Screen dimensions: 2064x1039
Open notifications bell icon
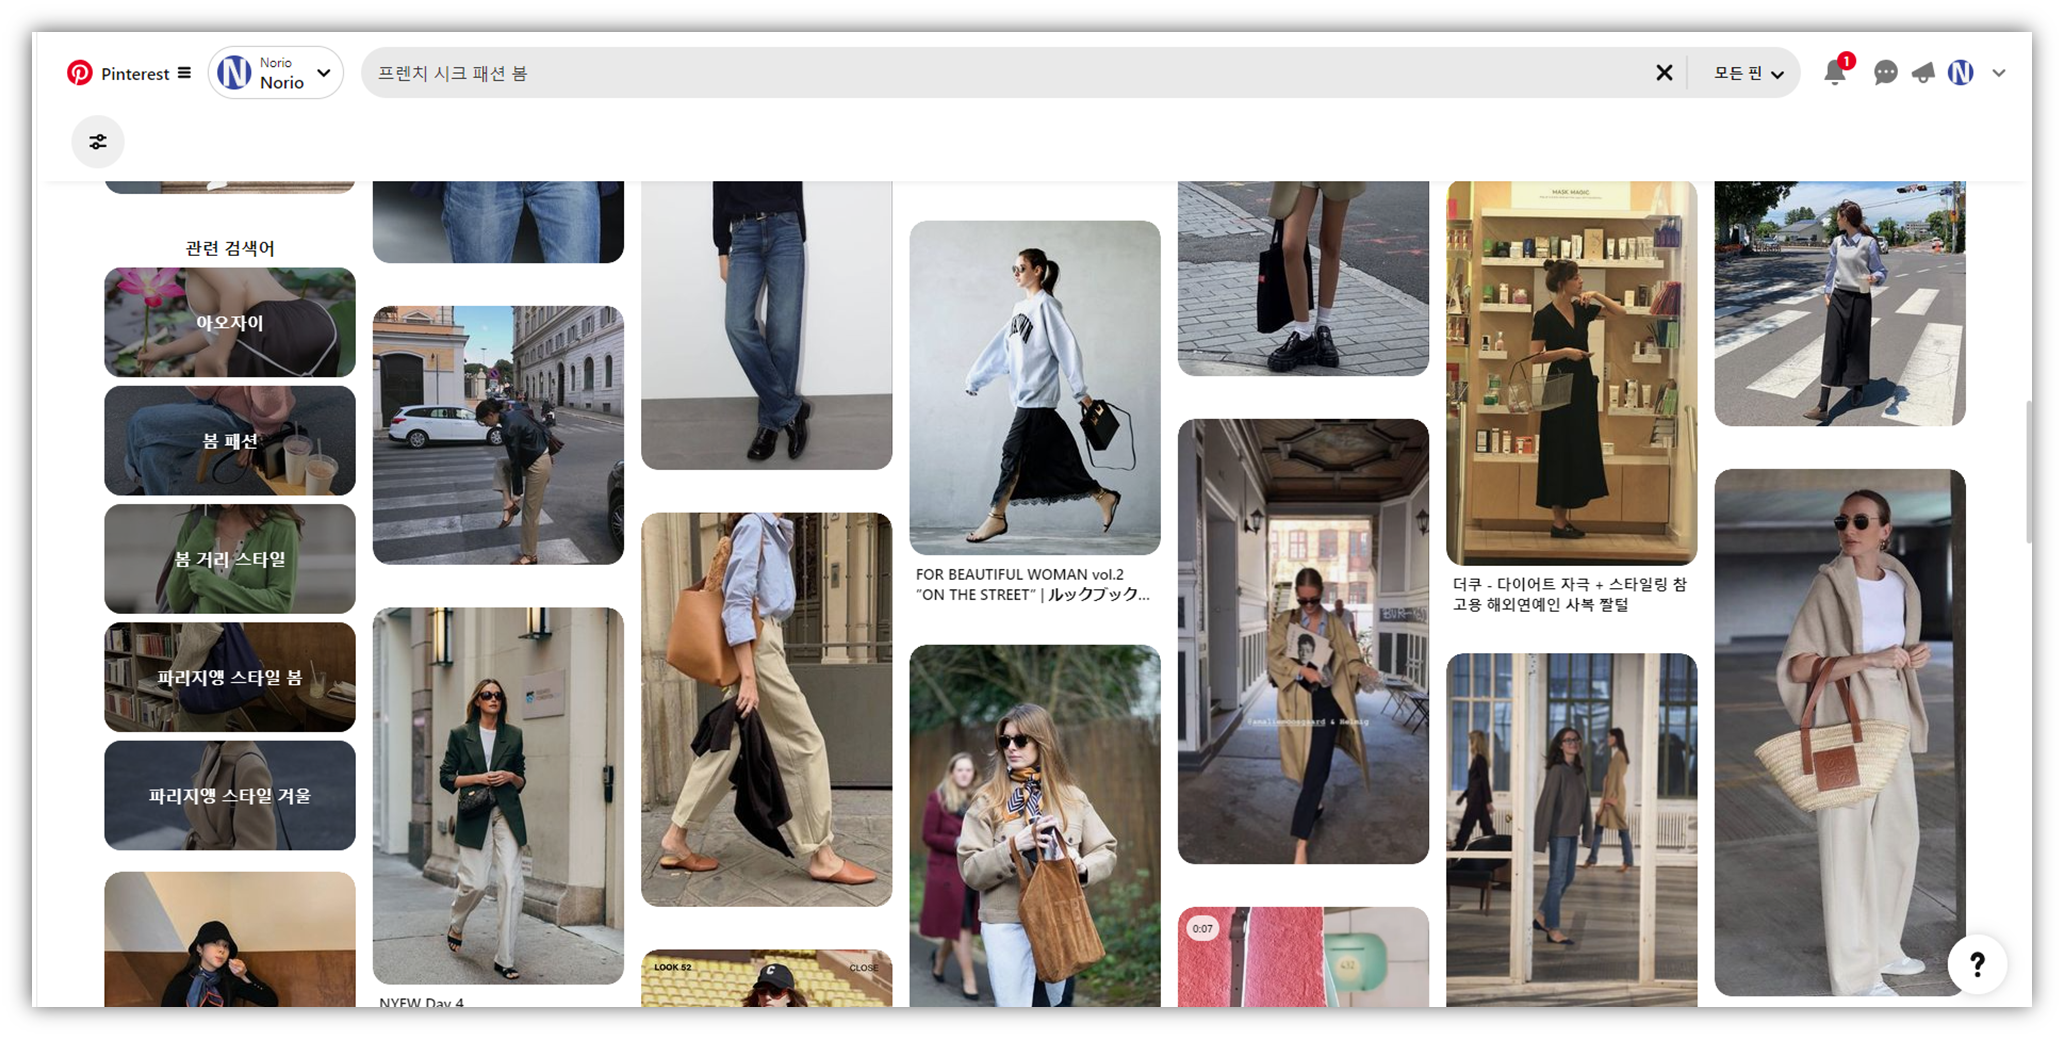[1834, 73]
